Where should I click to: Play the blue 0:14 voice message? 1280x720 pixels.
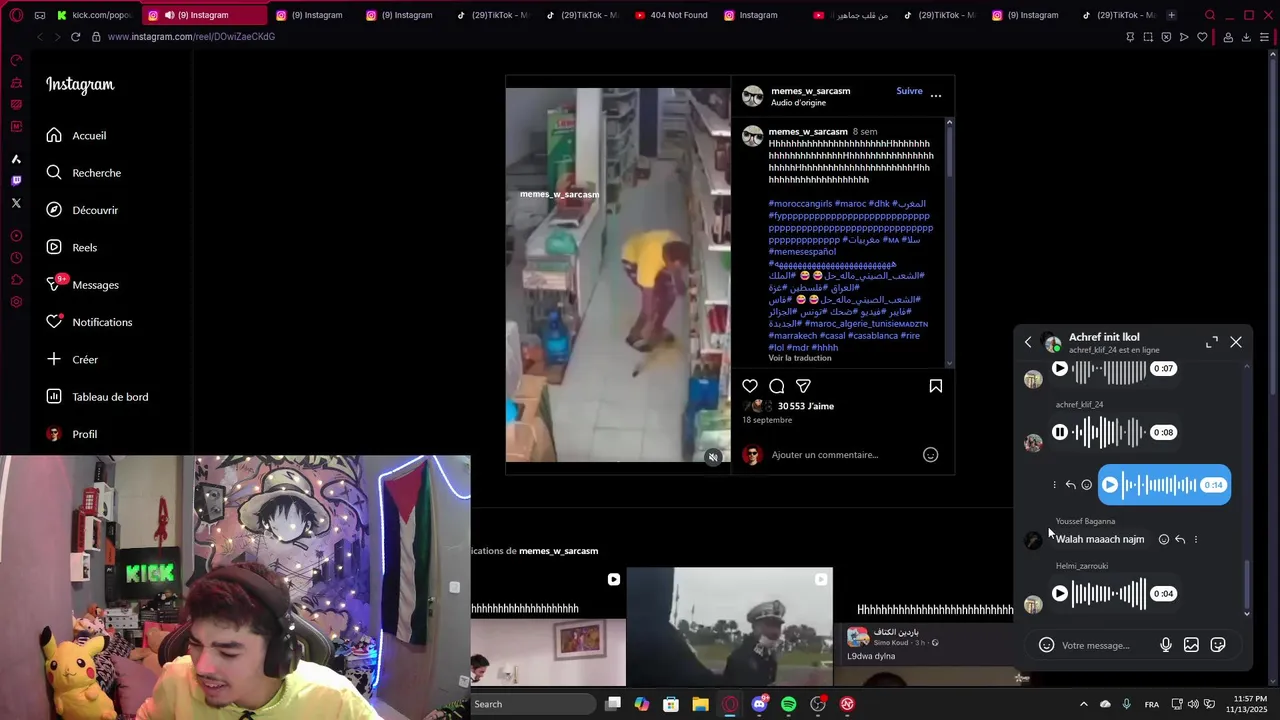[1110, 485]
